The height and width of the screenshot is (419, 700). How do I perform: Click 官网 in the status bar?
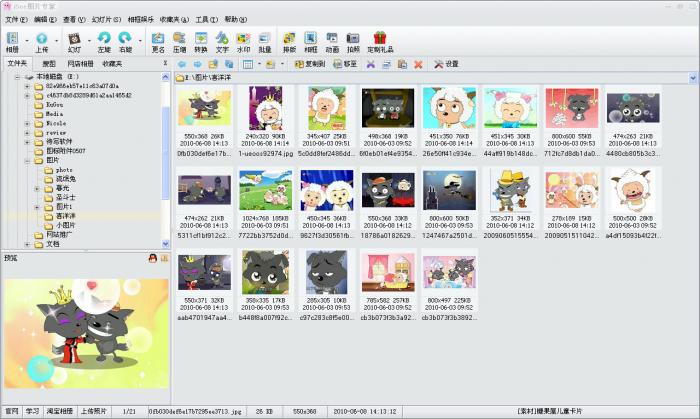(11, 411)
